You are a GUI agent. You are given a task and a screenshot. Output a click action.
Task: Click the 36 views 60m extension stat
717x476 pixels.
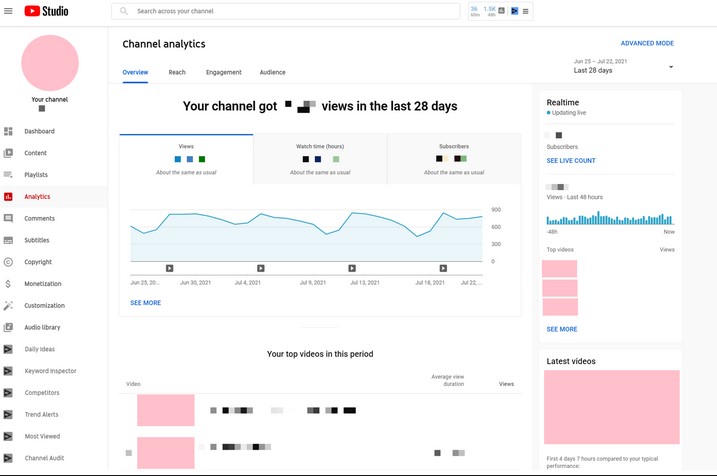(475, 11)
